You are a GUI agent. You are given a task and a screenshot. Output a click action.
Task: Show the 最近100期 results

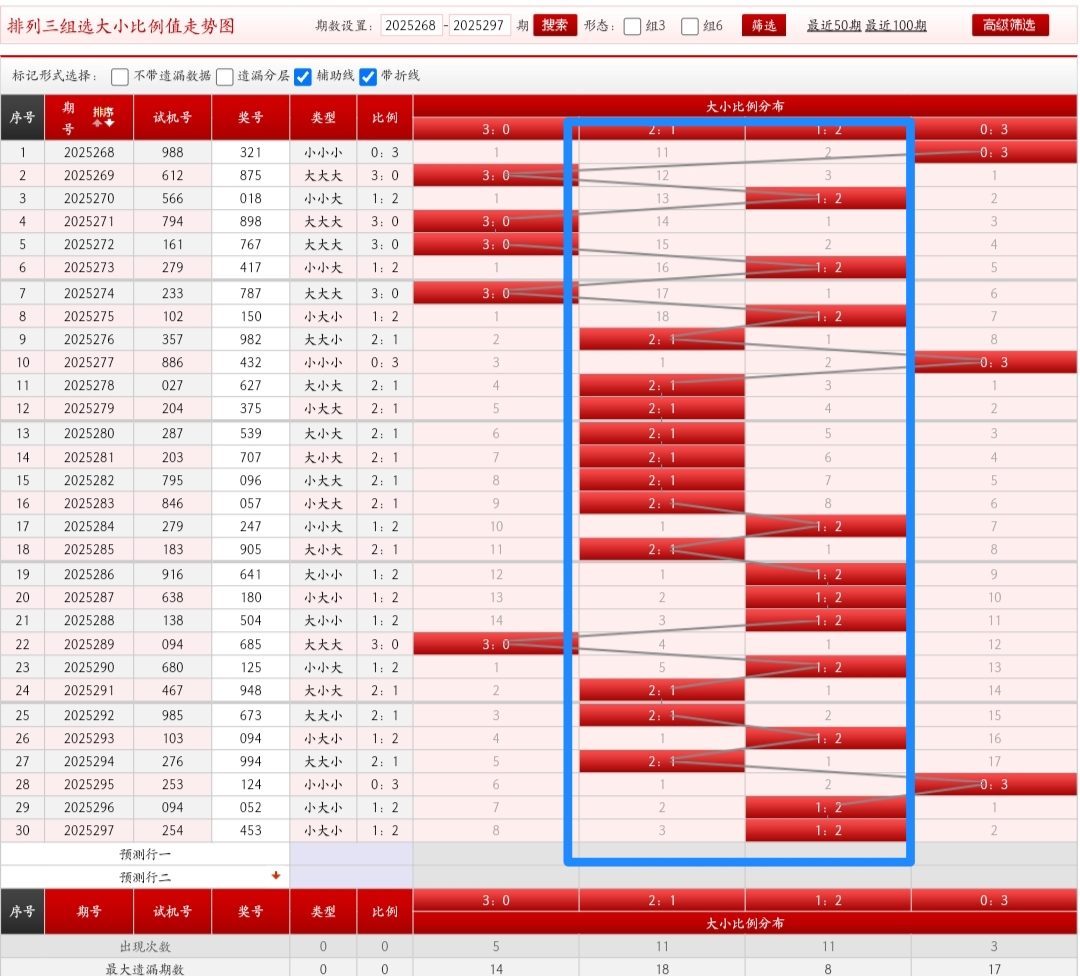pos(896,26)
